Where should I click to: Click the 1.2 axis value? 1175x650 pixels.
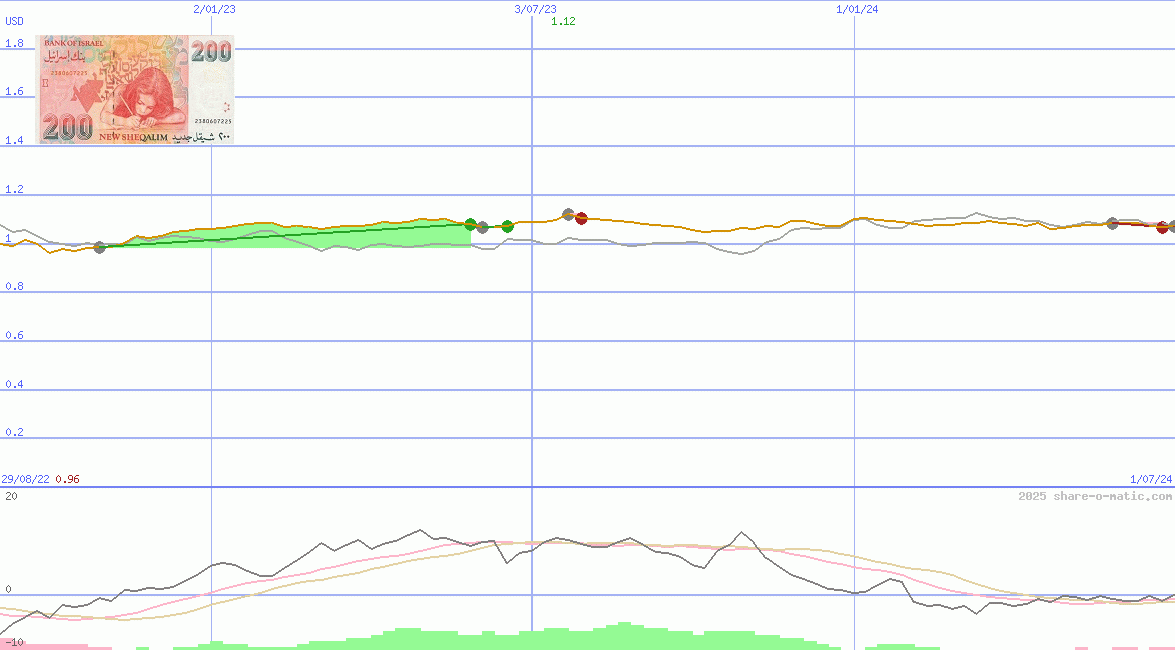(x=14, y=189)
